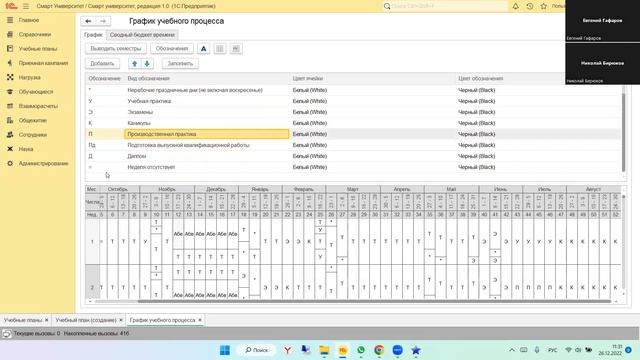
Task: Click the Сотрудники sidebar icon
Action: (x=10, y=134)
